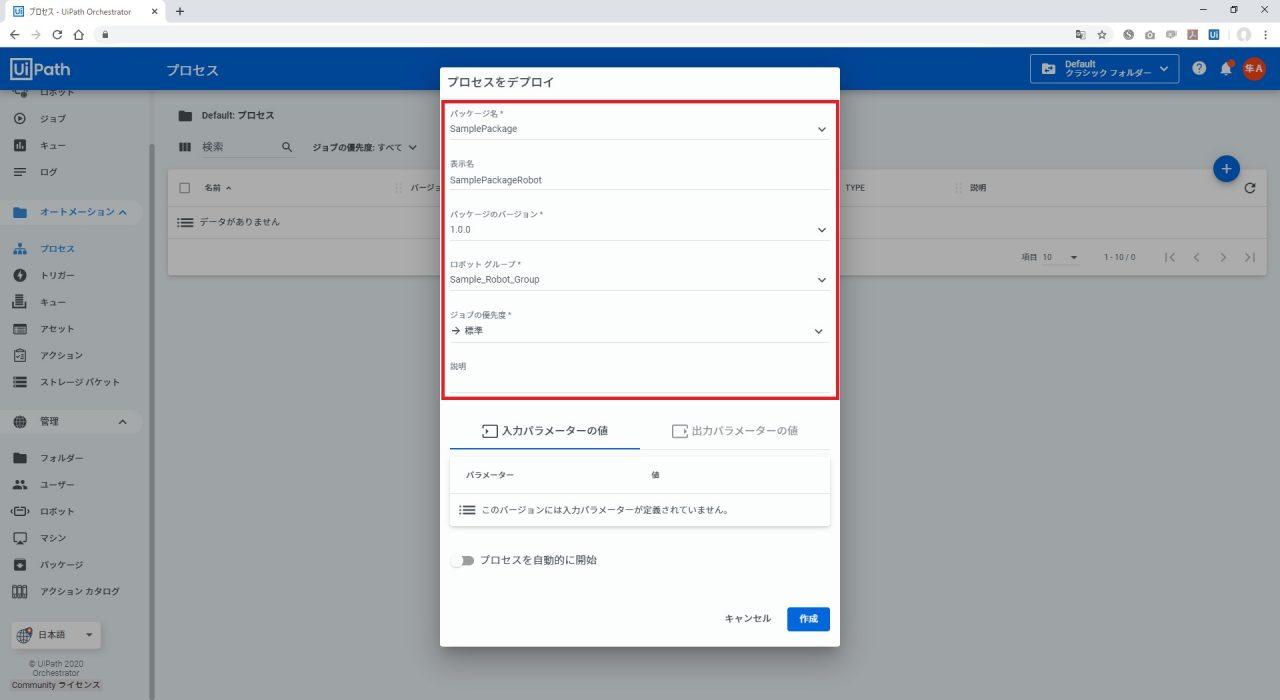Reload the browser page
This screenshot has height=700, width=1280.
coord(57,34)
